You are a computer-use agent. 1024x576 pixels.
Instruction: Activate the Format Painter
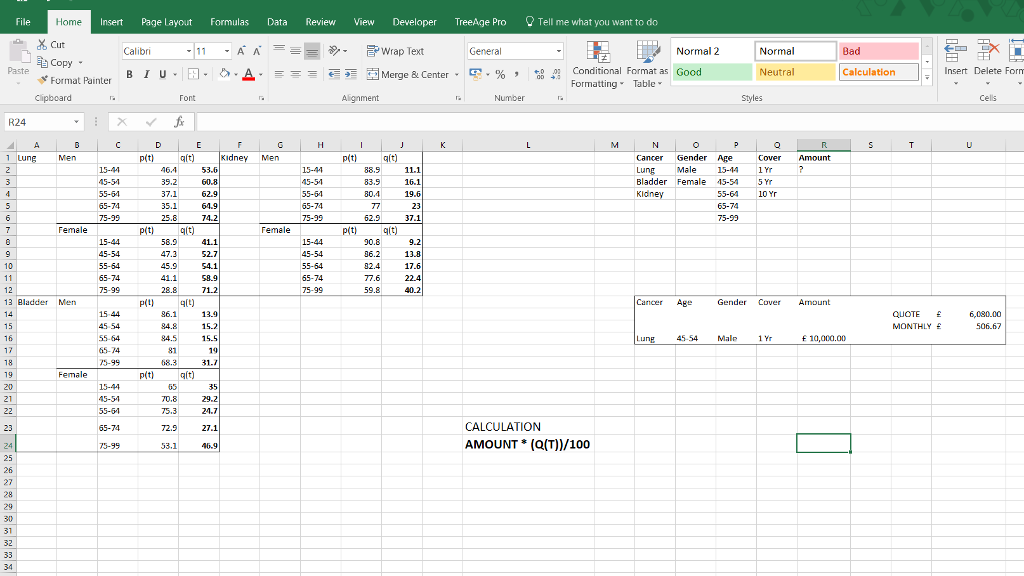coord(75,81)
